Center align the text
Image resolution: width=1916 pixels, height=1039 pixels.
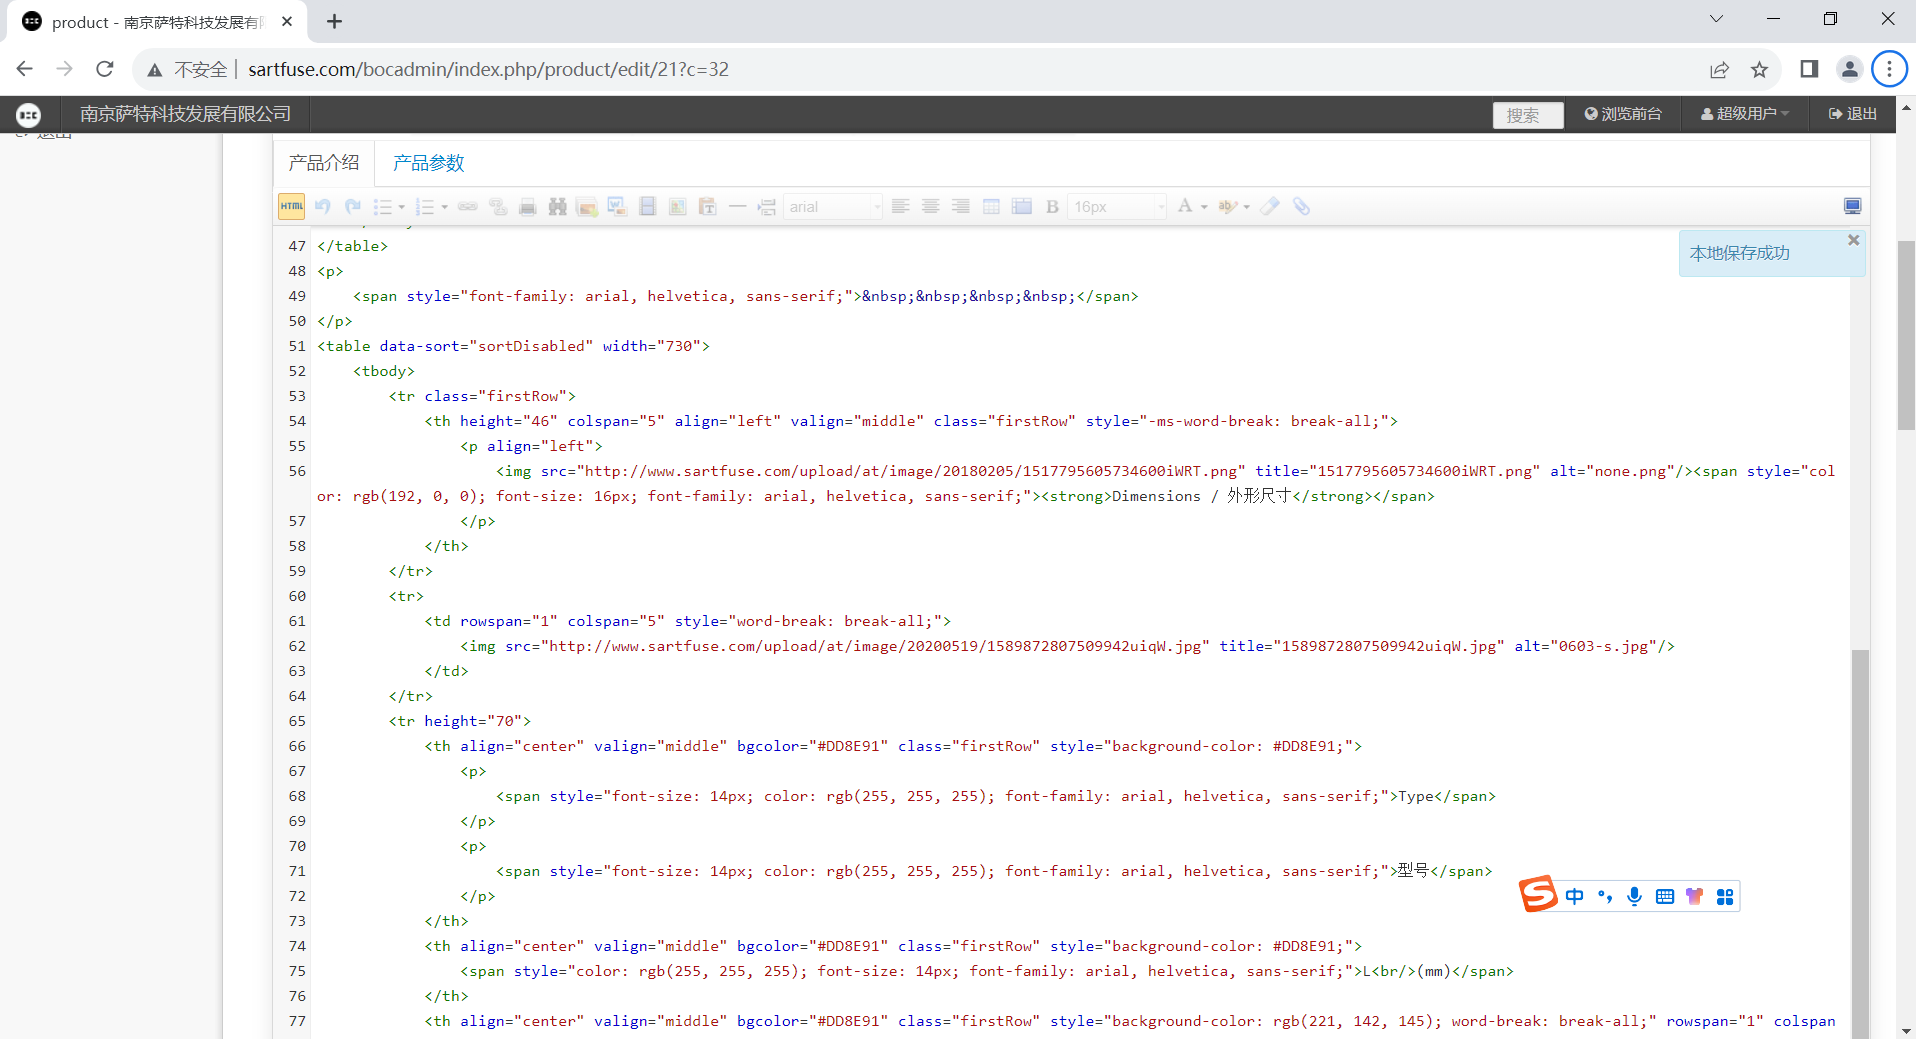930,206
